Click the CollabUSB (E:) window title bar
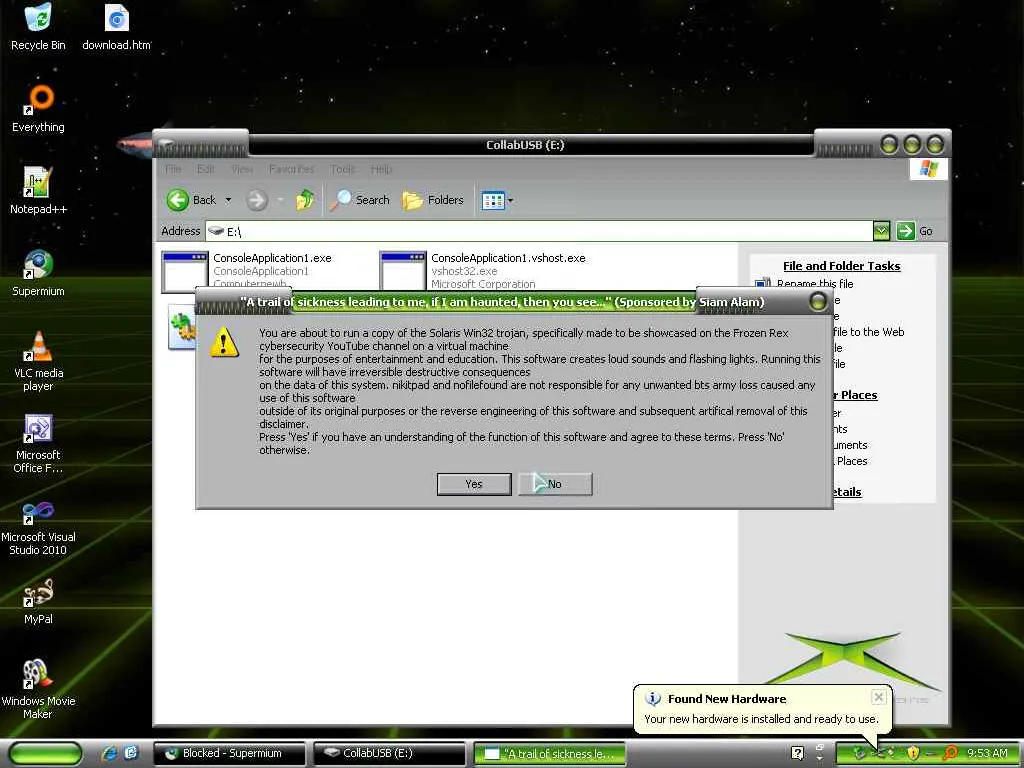Screen dimensions: 1024x768 (525, 145)
